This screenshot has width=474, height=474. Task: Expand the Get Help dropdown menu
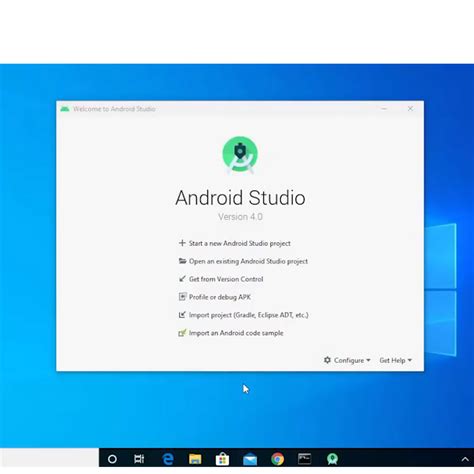coord(396,360)
